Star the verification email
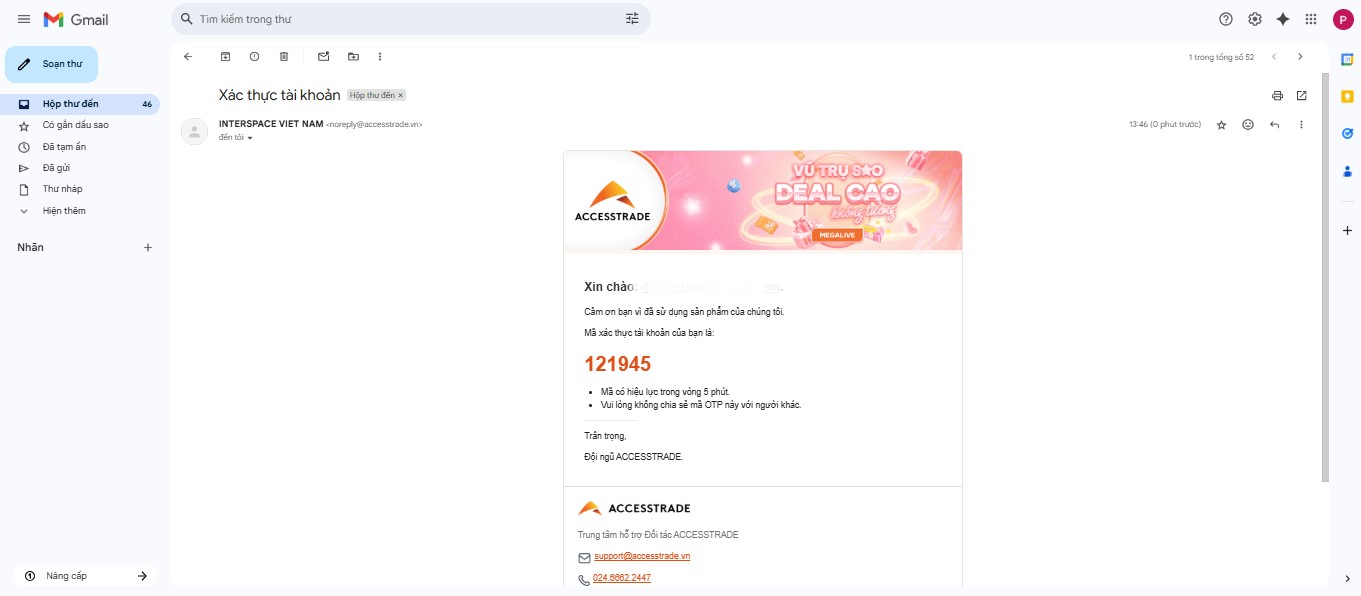 coord(1221,124)
